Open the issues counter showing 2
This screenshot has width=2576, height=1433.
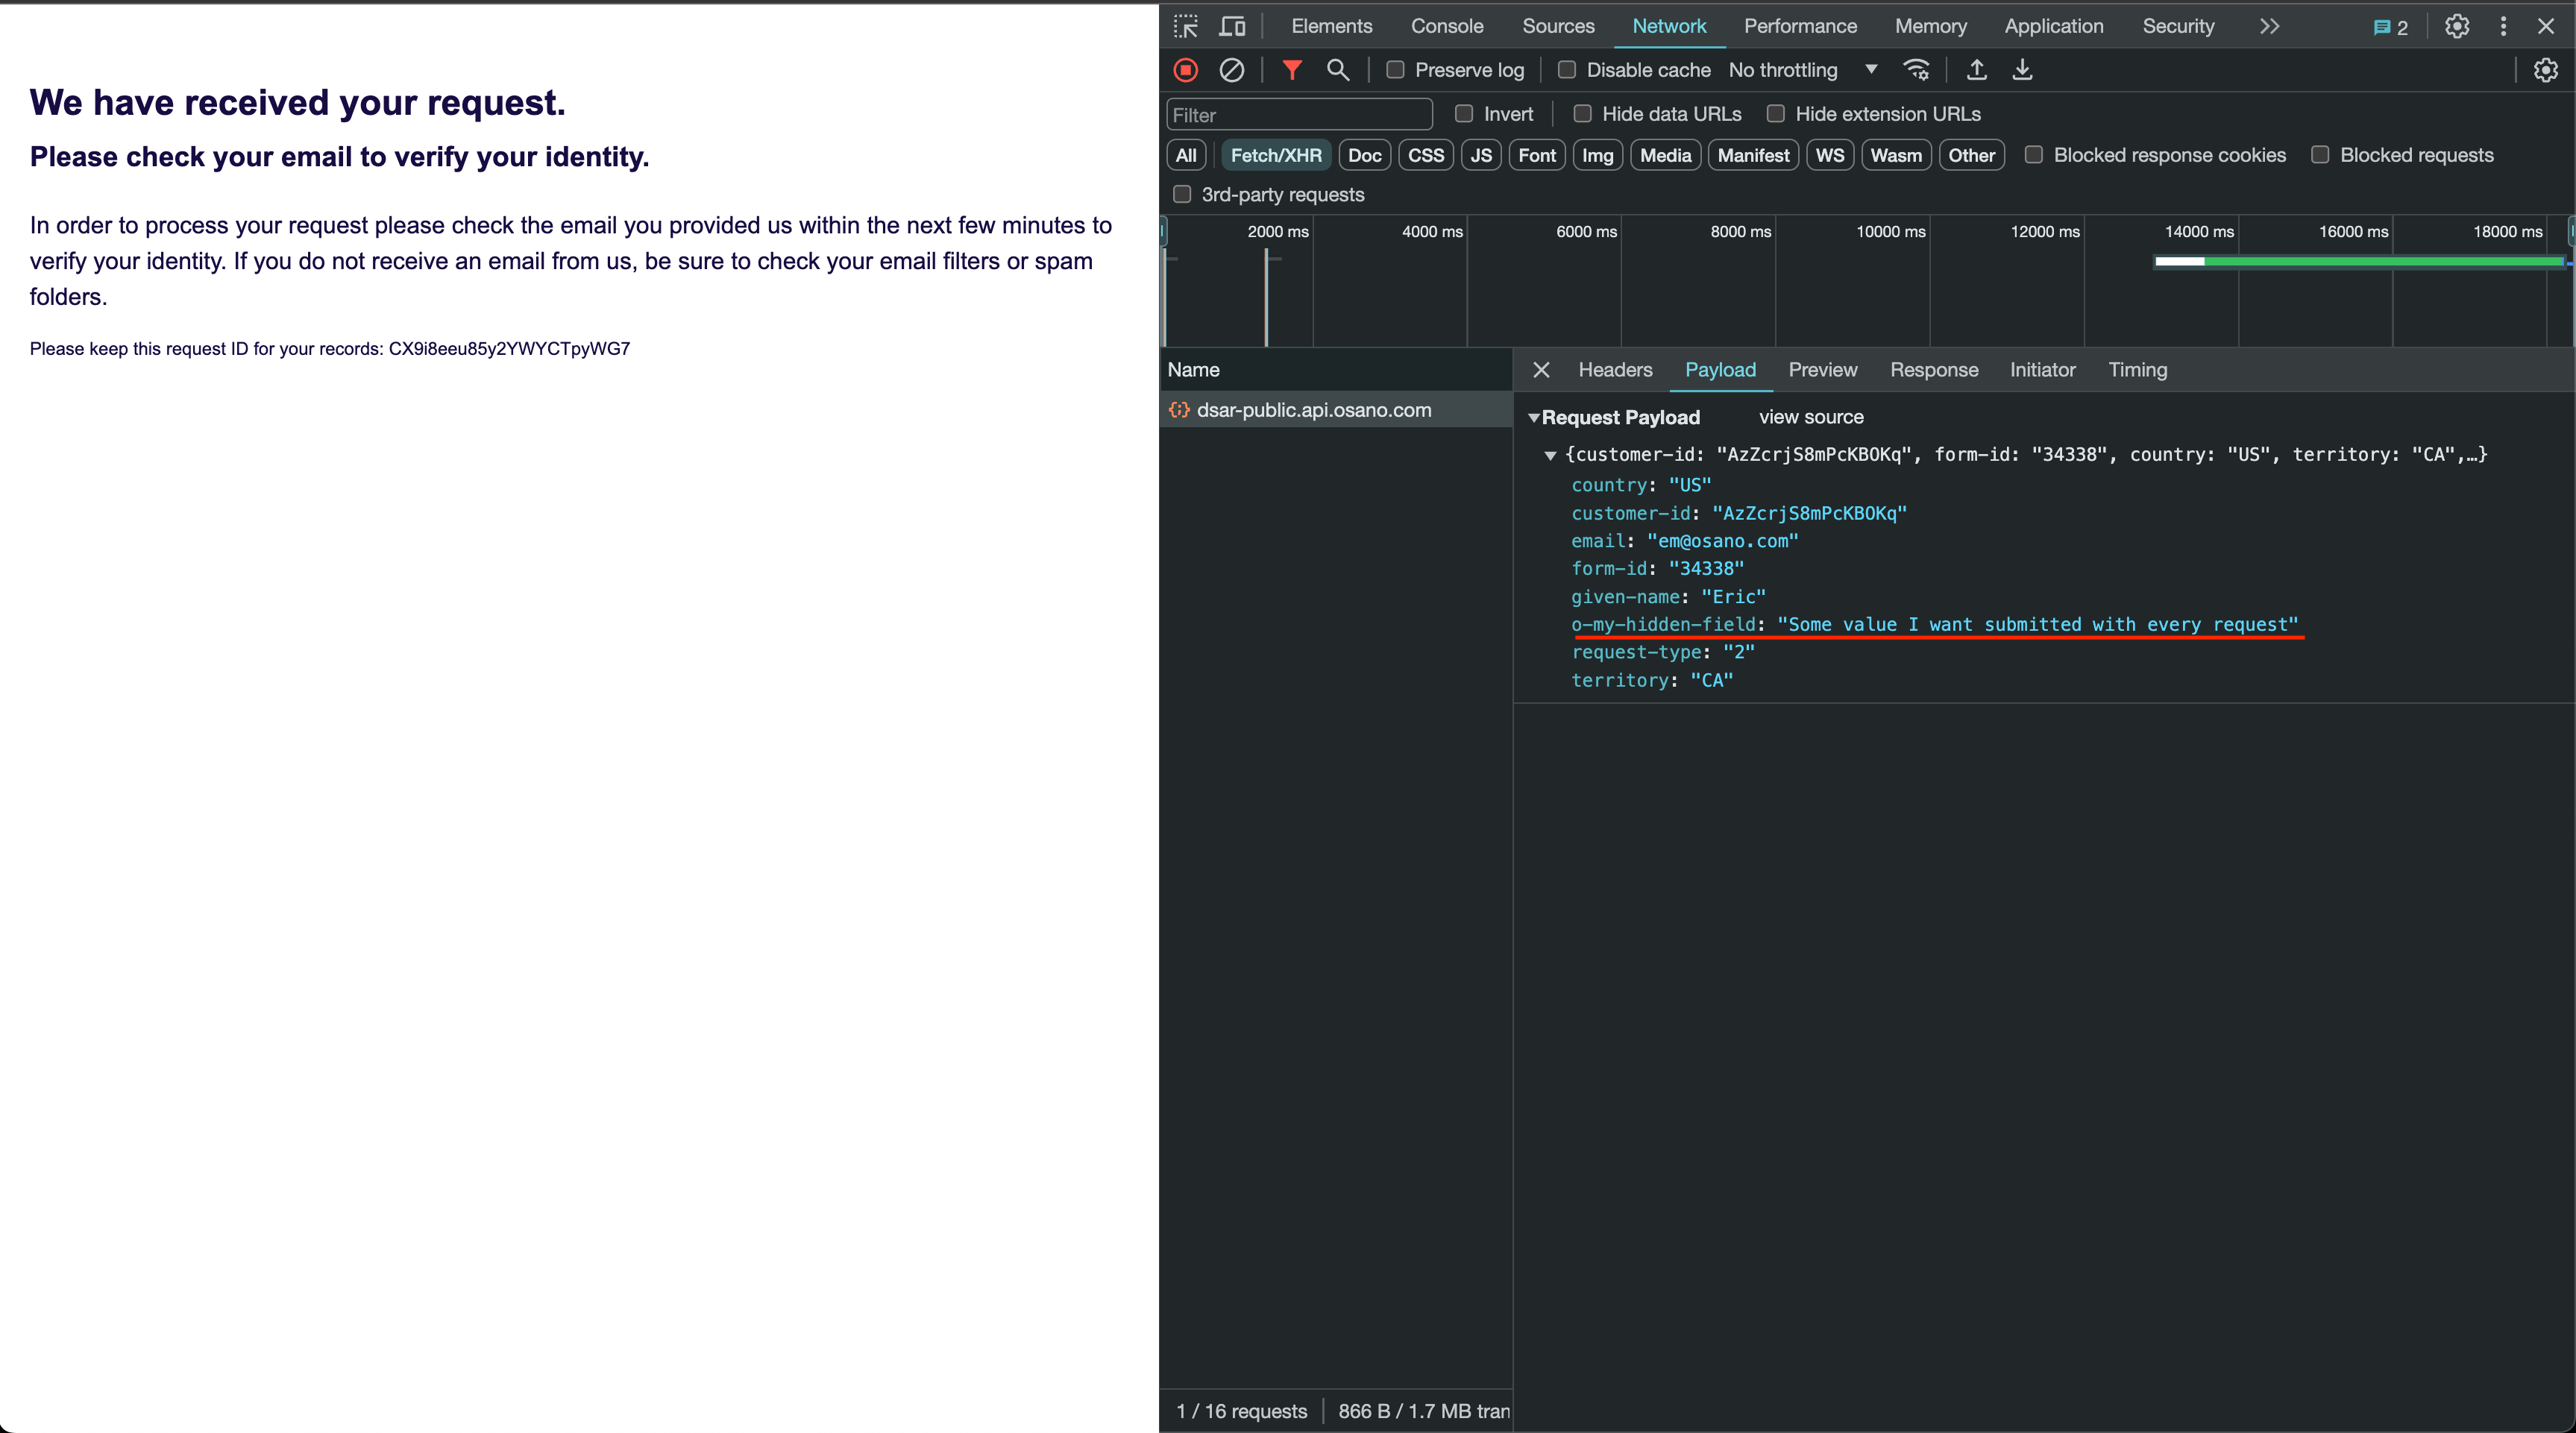click(x=2391, y=27)
